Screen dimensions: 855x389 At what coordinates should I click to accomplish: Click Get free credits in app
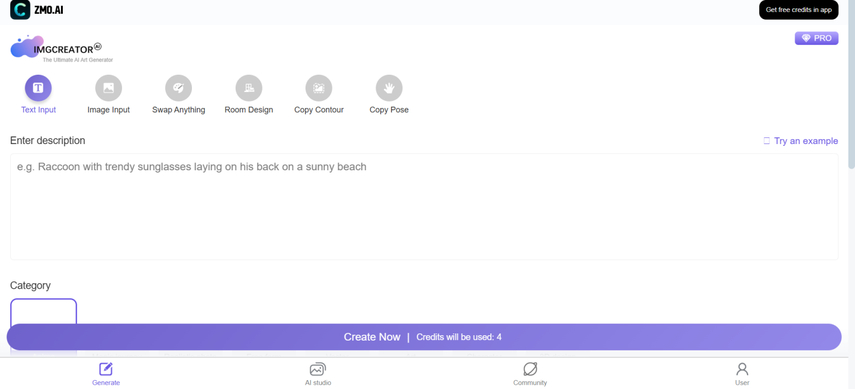click(799, 9)
